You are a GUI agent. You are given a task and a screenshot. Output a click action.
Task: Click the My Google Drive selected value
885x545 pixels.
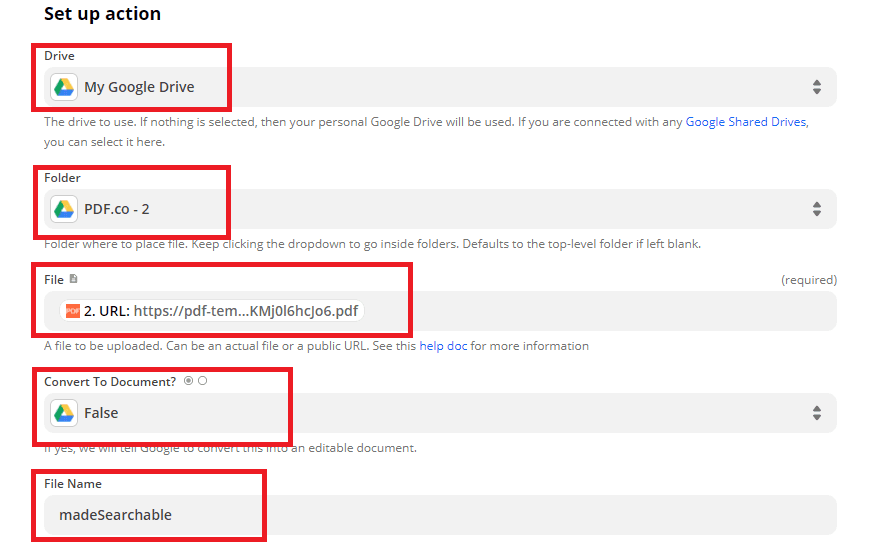(139, 87)
